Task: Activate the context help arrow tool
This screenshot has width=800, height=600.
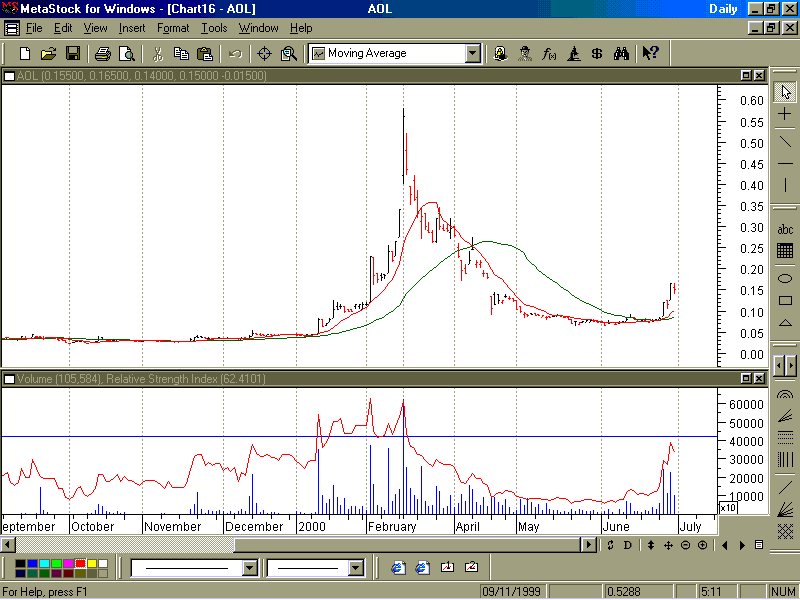Action: coord(651,54)
